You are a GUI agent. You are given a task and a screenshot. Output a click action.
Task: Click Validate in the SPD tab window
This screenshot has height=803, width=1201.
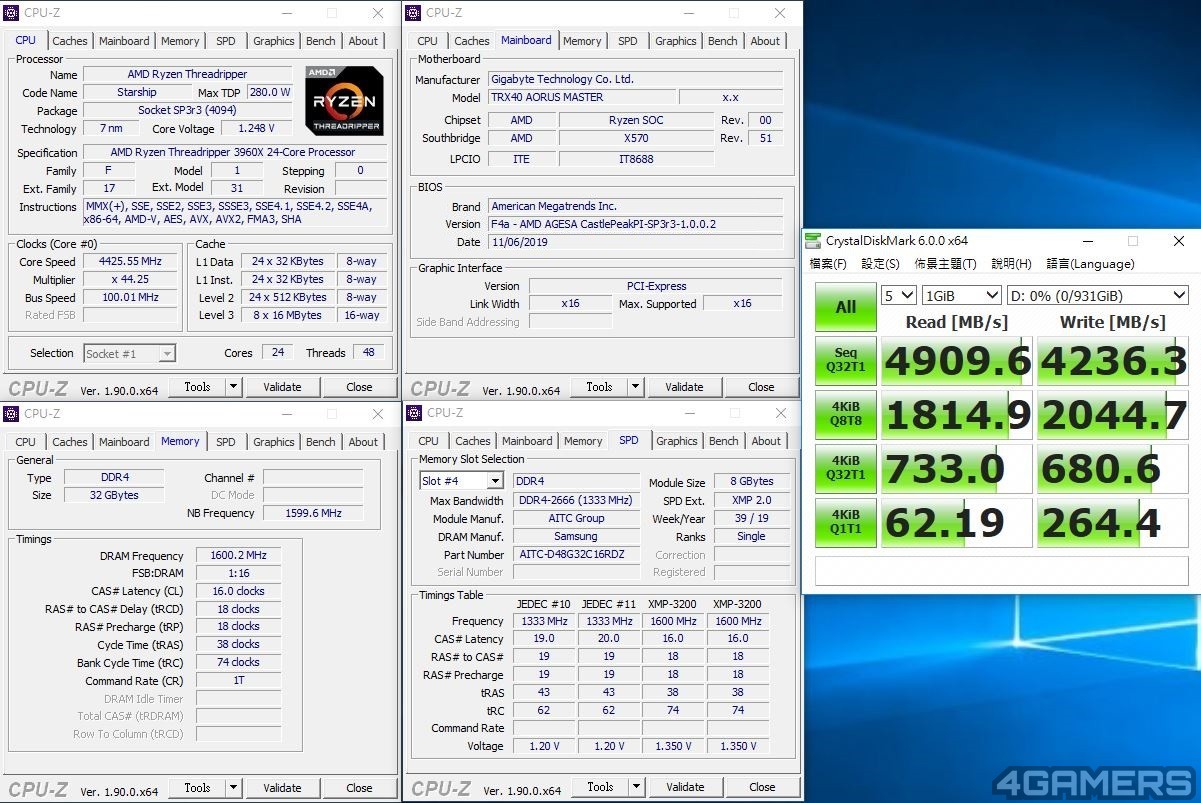(685, 787)
